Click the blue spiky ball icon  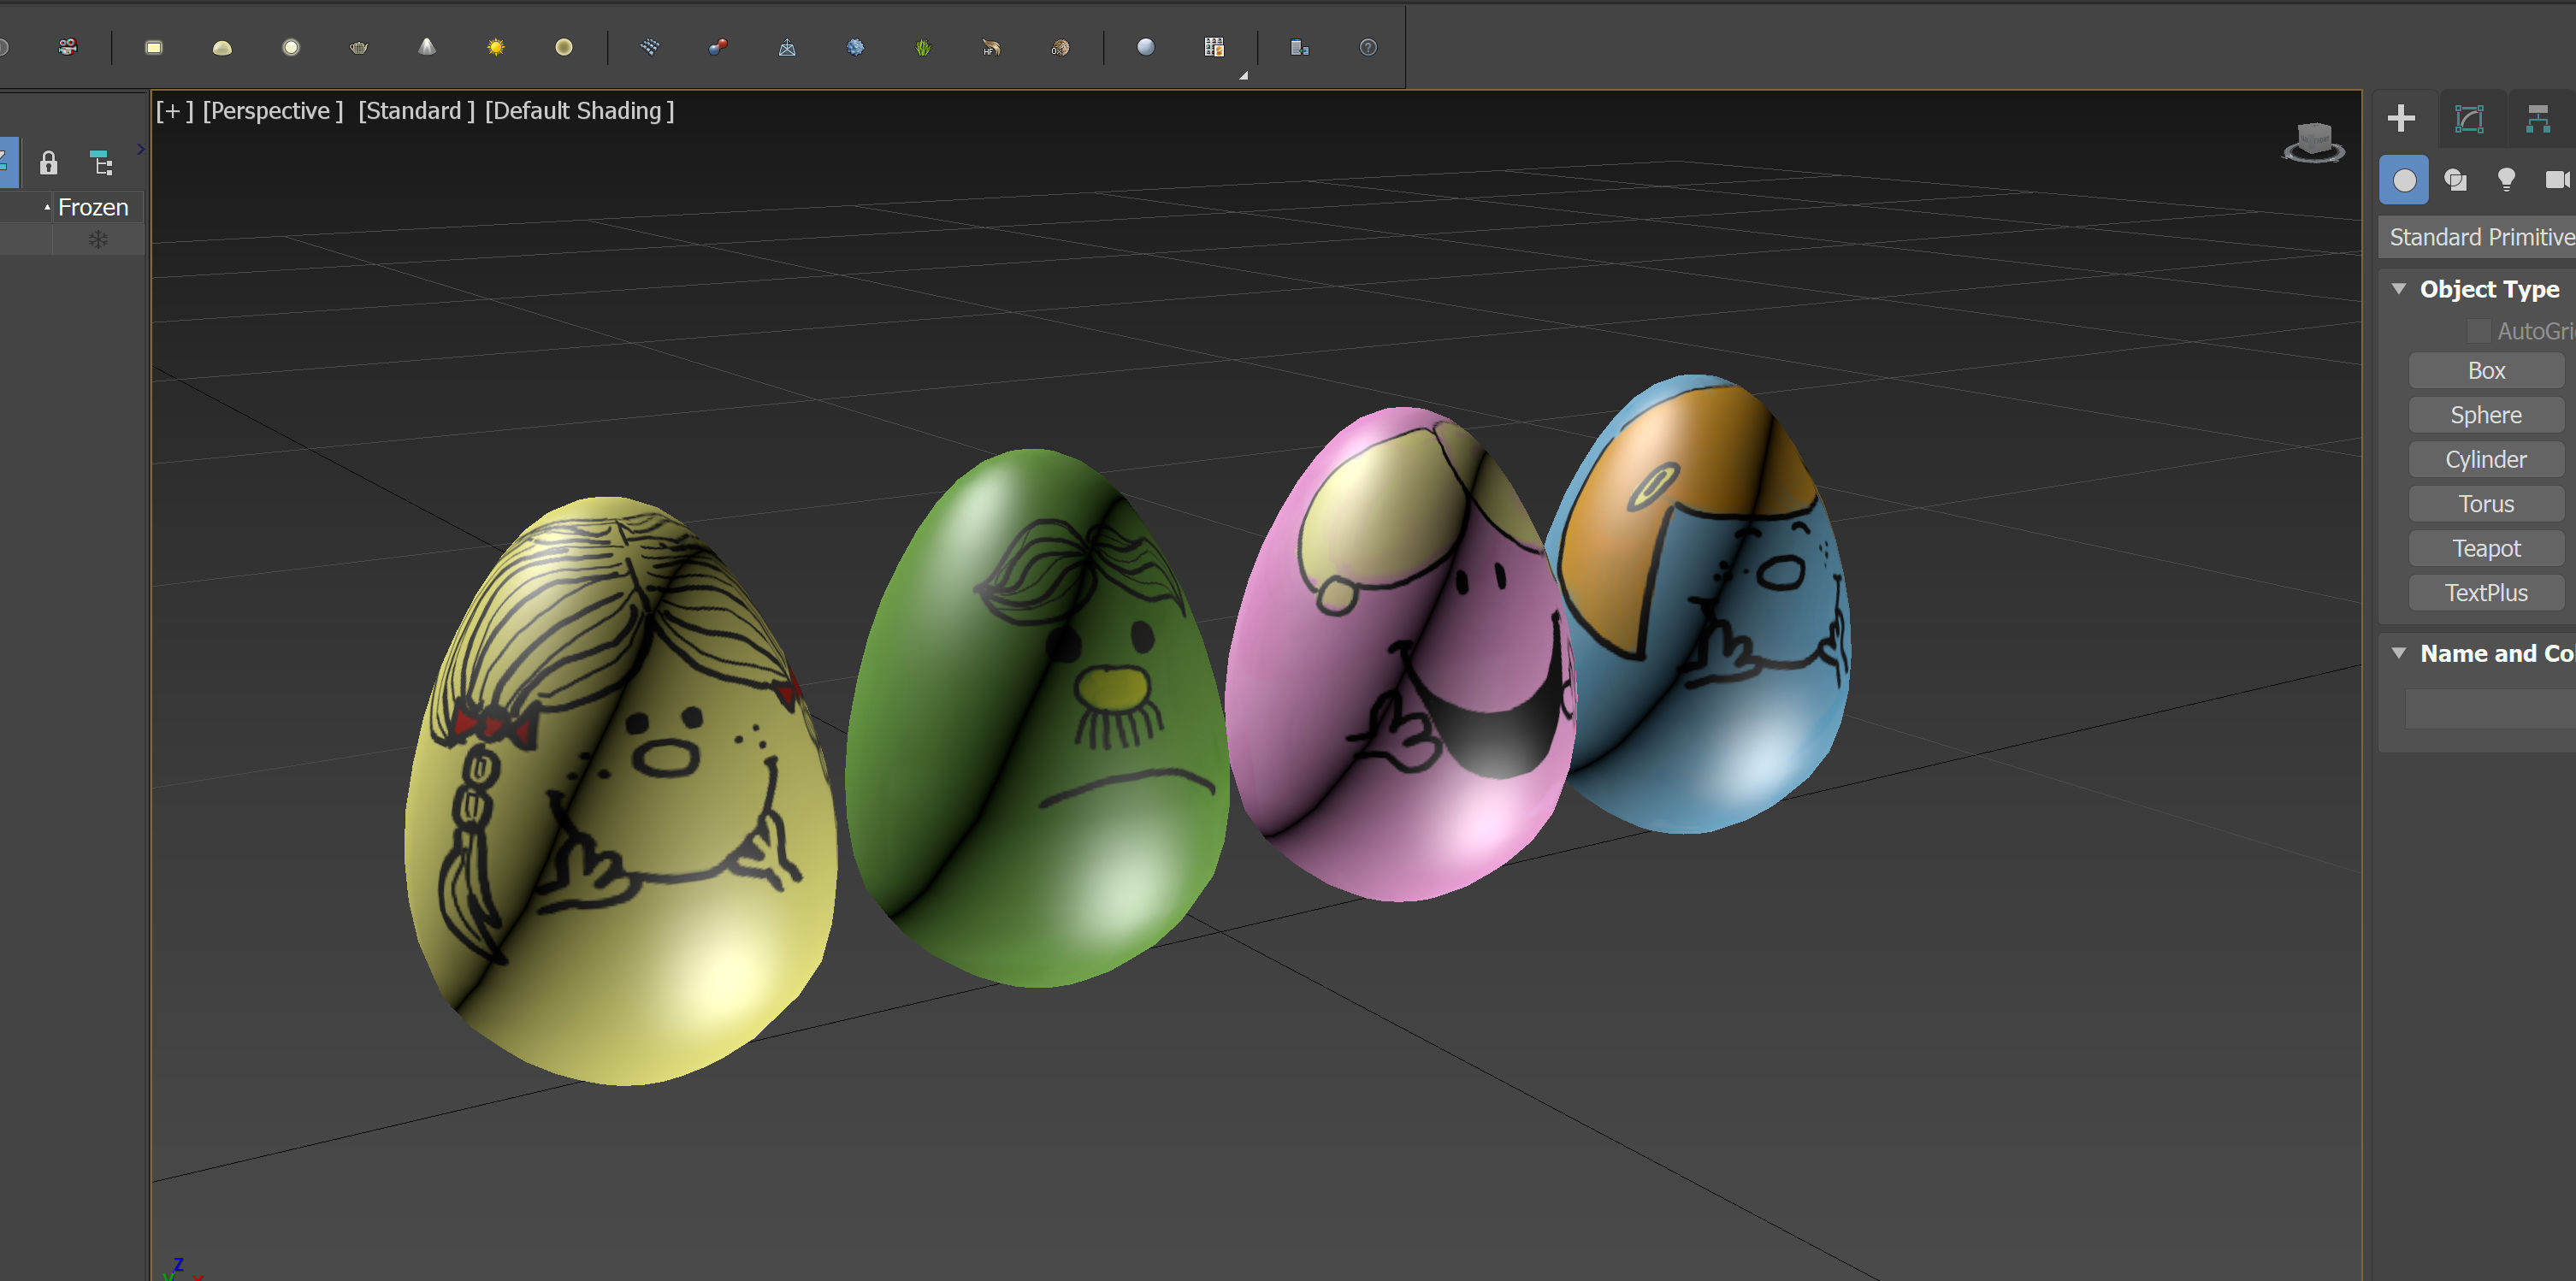click(x=855, y=47)
